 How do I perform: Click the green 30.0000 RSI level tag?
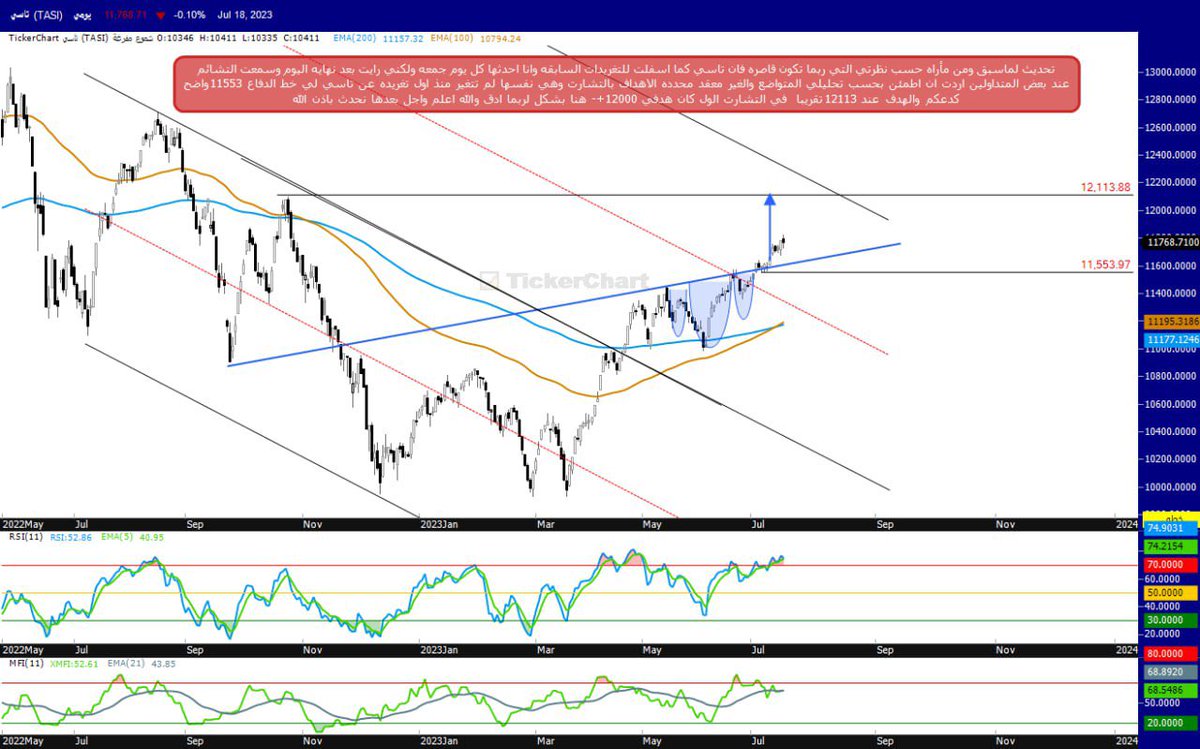point(1169,619)
